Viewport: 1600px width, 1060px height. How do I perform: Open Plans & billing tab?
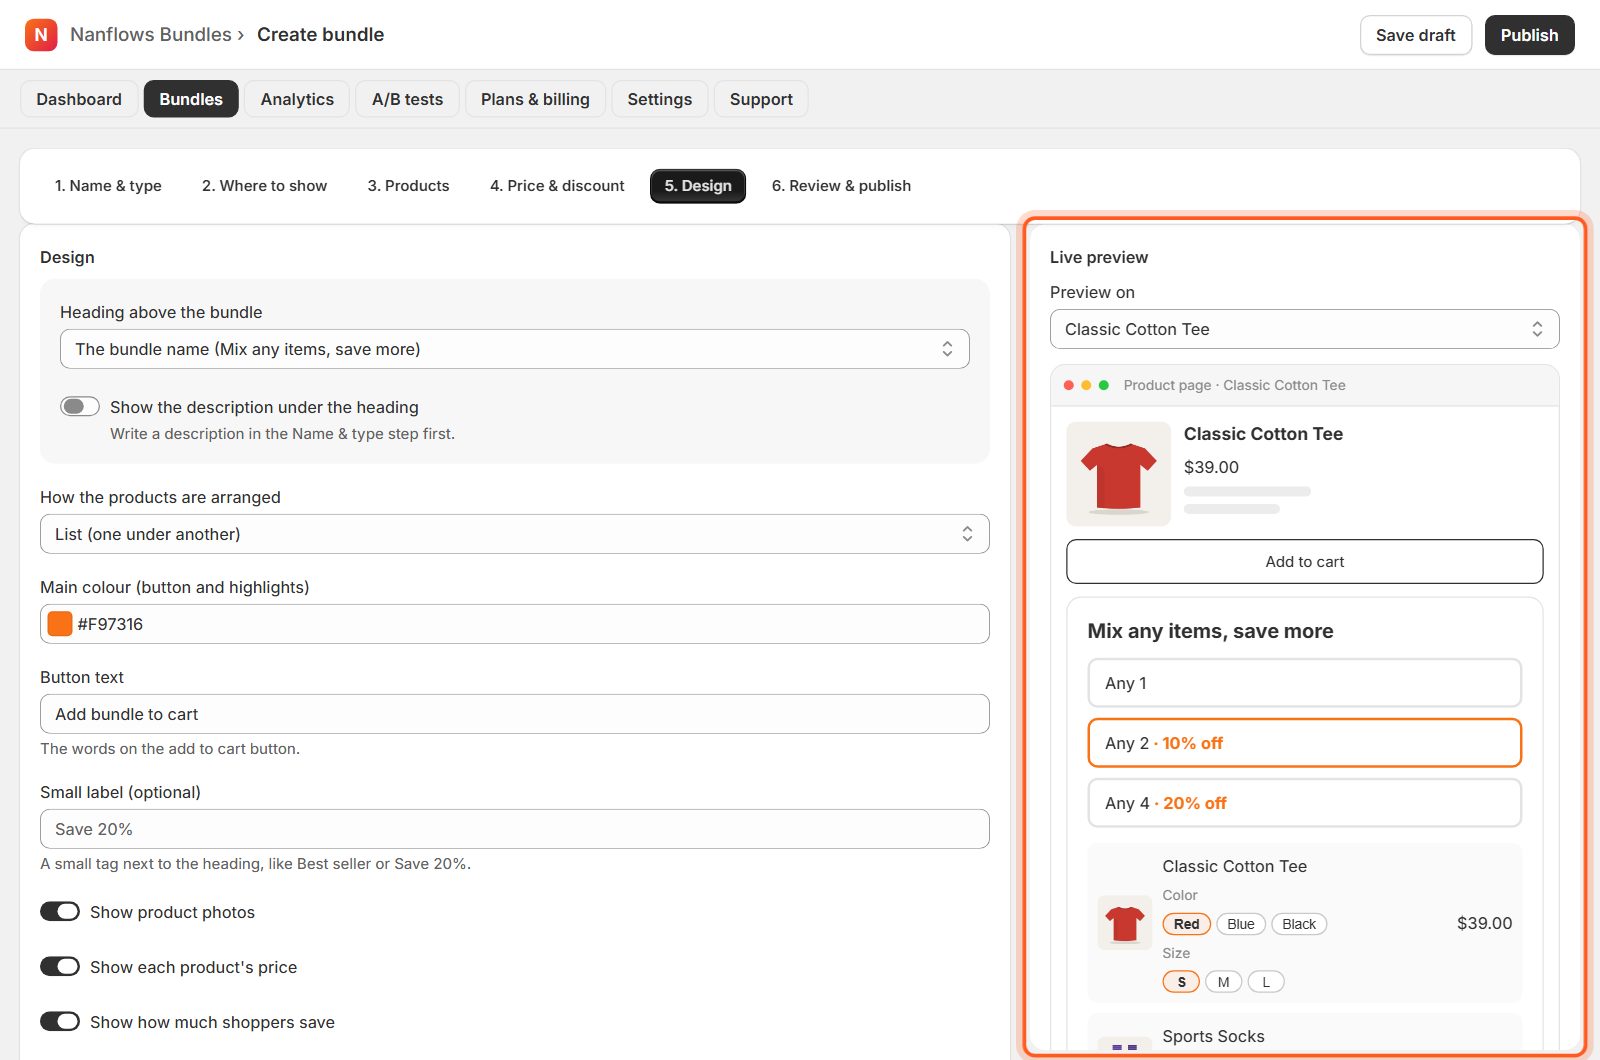click(535, 99)
